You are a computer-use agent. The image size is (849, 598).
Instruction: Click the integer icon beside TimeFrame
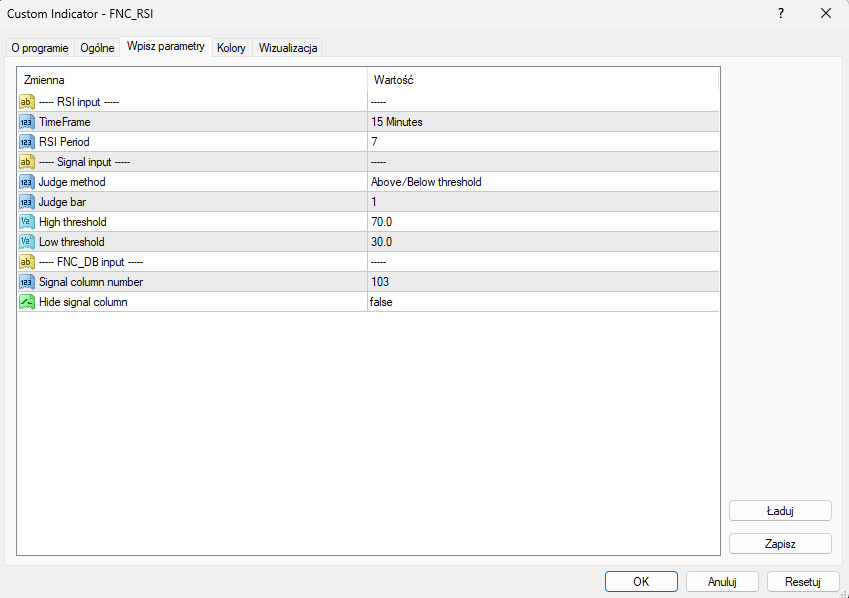[x=27, y=122]
